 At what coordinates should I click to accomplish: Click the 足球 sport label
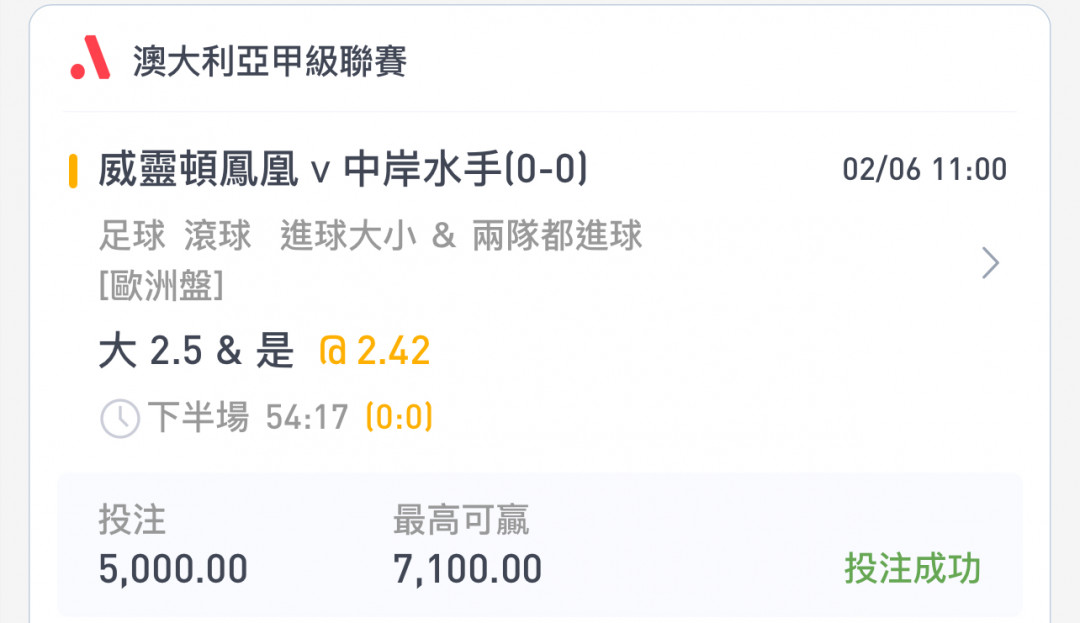(x=132, y=235)
